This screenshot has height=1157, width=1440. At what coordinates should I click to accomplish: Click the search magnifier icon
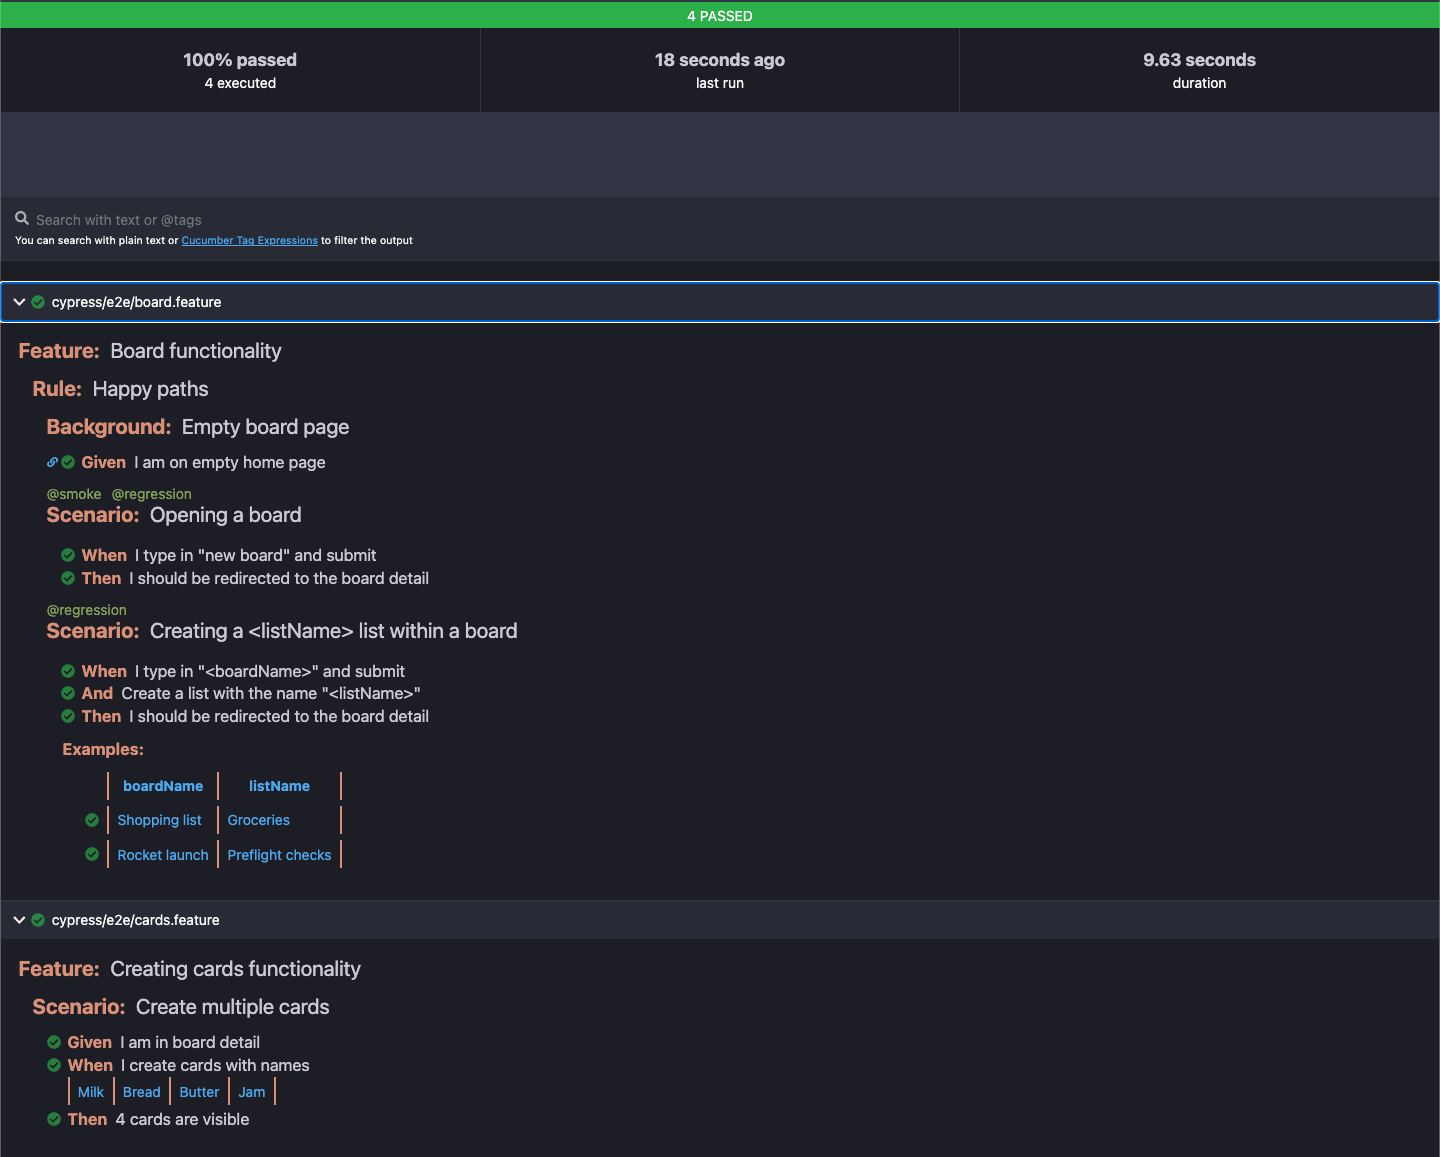22,218
